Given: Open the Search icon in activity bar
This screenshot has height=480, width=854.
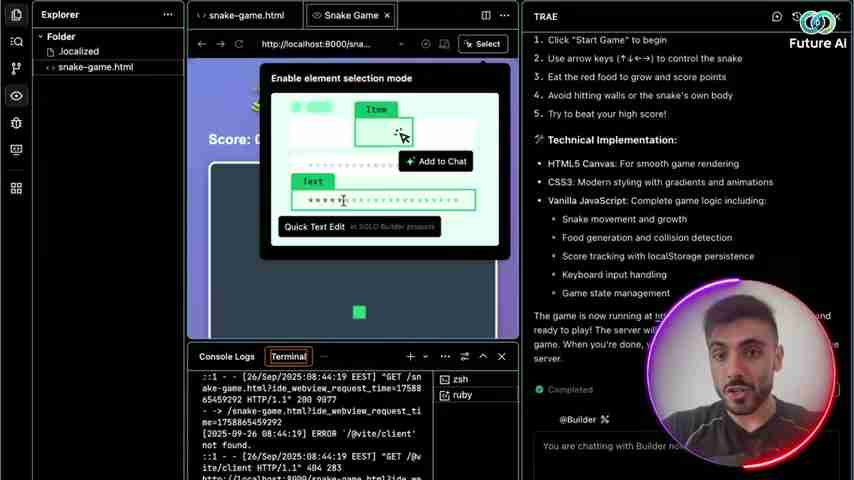Looking at the screenshot, I should click(x=16, y=42).
